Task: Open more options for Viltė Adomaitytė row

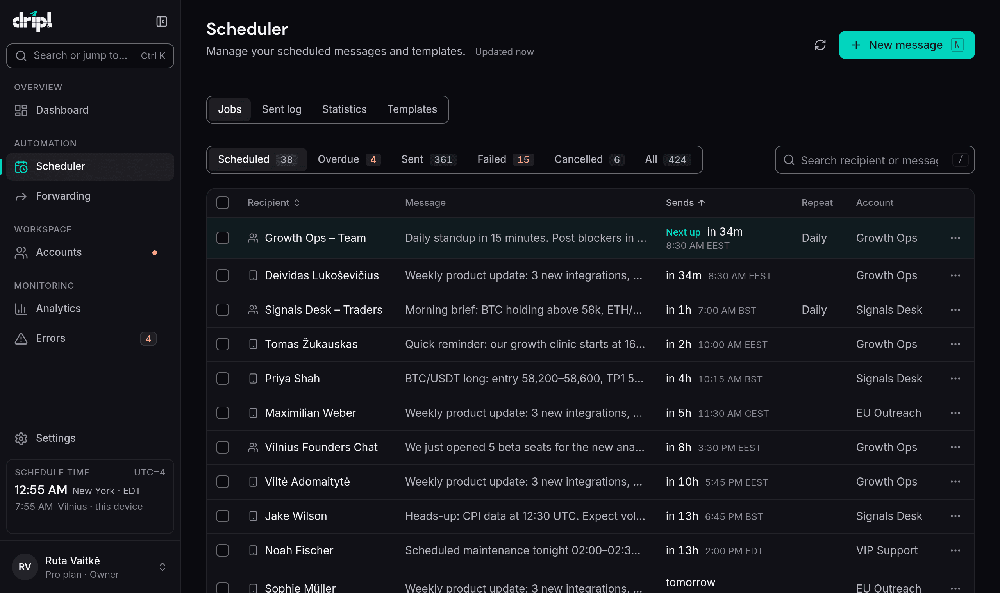Action: point(955,482)
